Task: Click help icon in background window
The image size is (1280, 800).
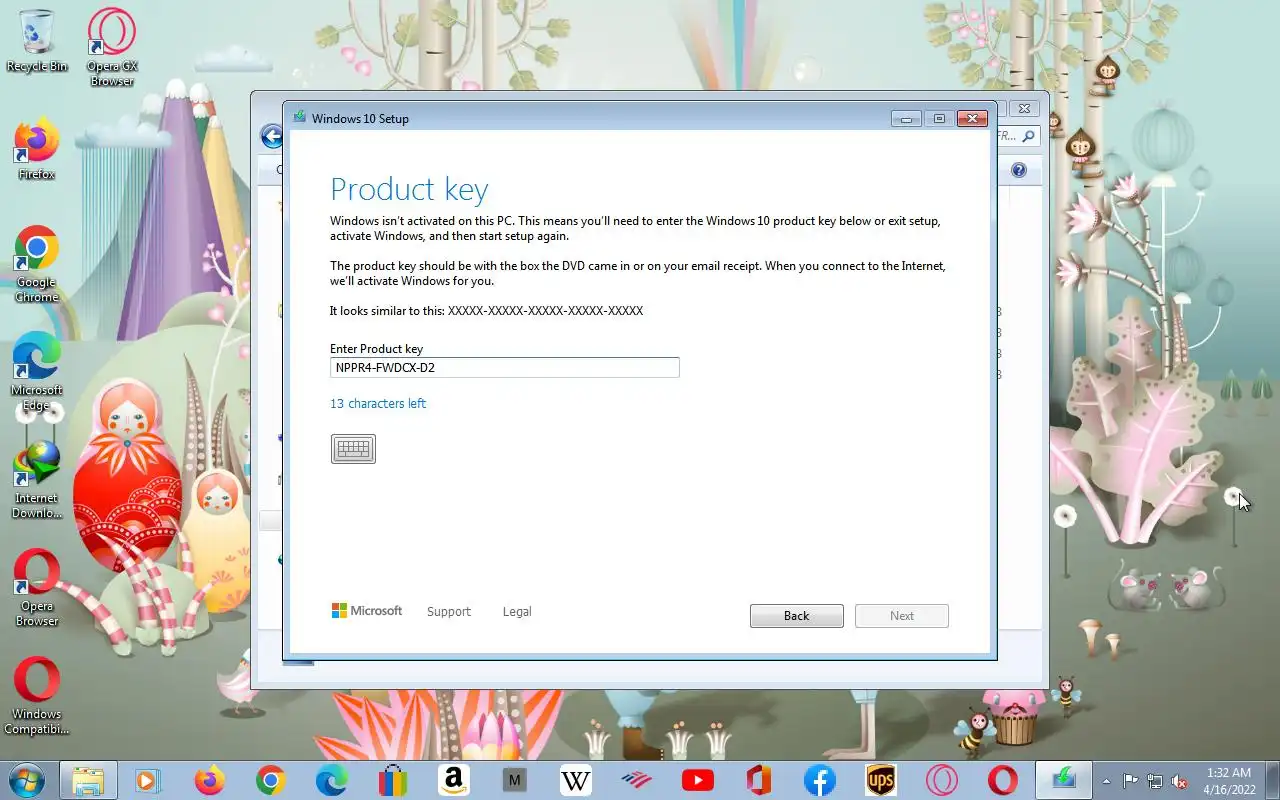Action: point(1019,170)
